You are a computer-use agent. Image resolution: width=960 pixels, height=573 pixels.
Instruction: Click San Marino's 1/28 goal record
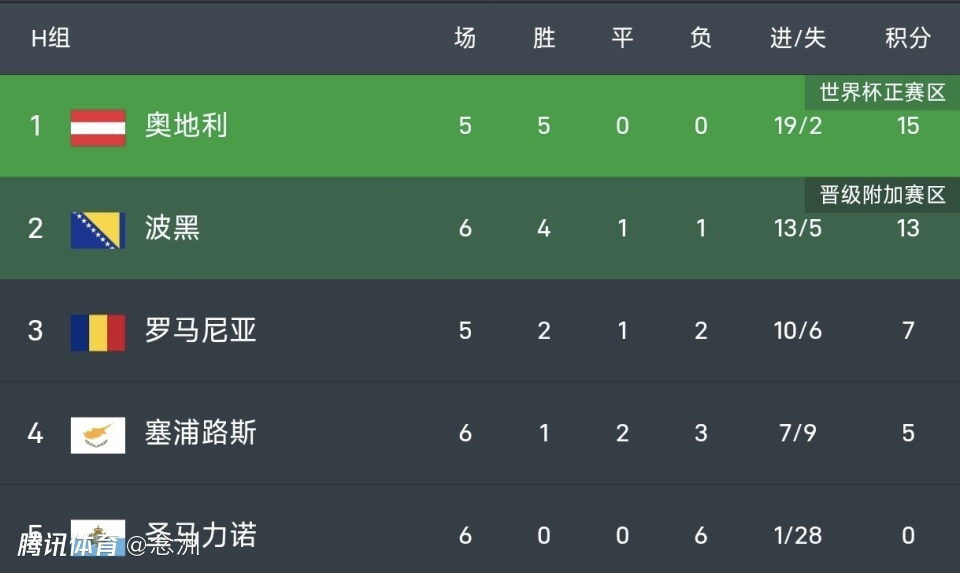point(798,536)
